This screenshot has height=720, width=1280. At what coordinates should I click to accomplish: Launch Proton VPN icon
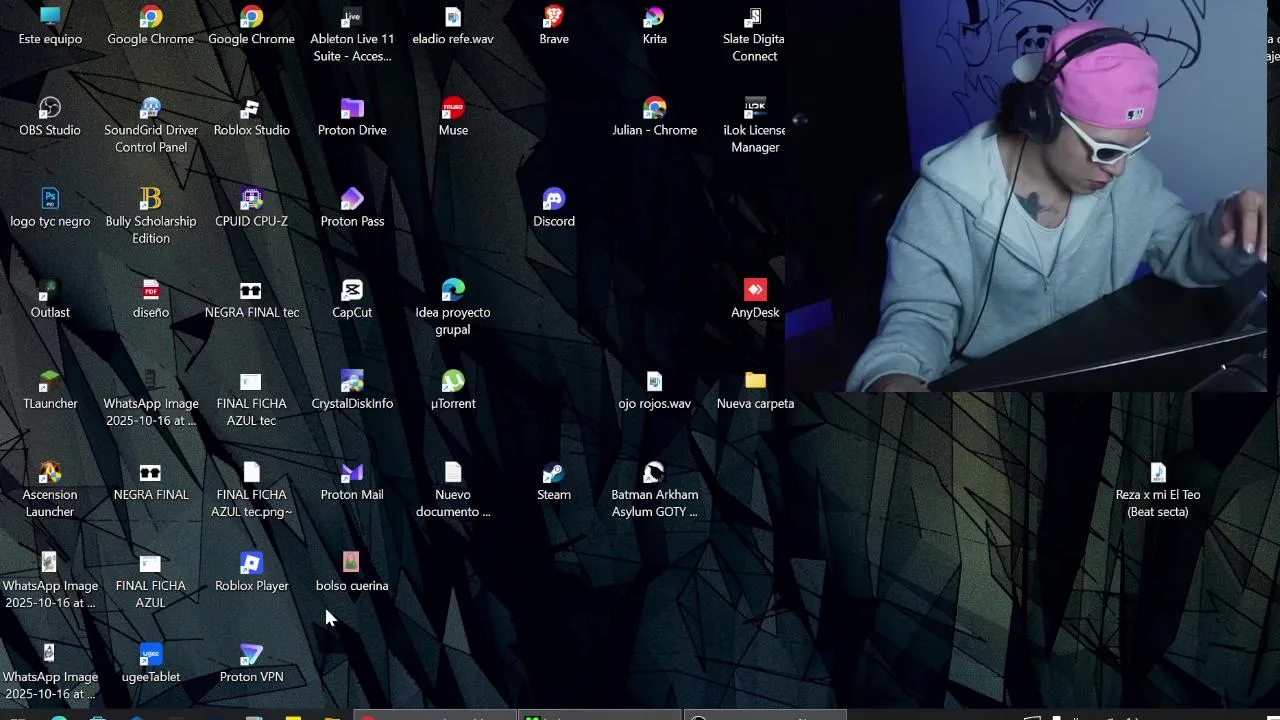pyautogui.click(x=251, y=664)
